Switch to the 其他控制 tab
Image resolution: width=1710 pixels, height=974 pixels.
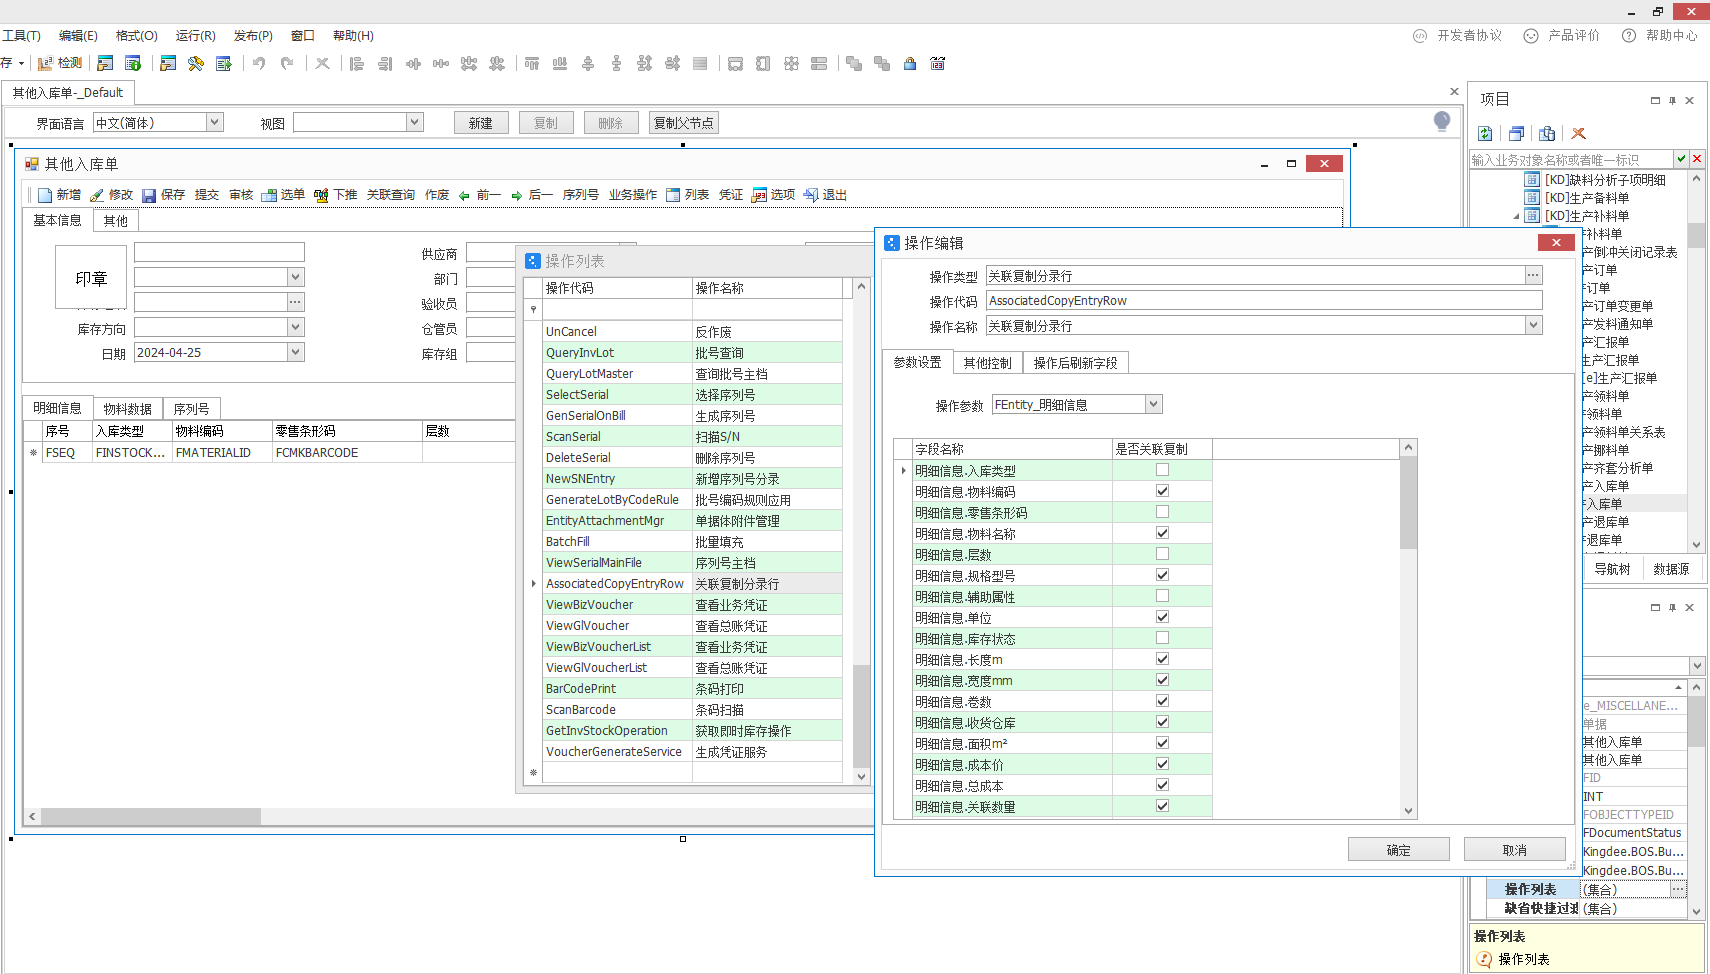coord(987,363)
